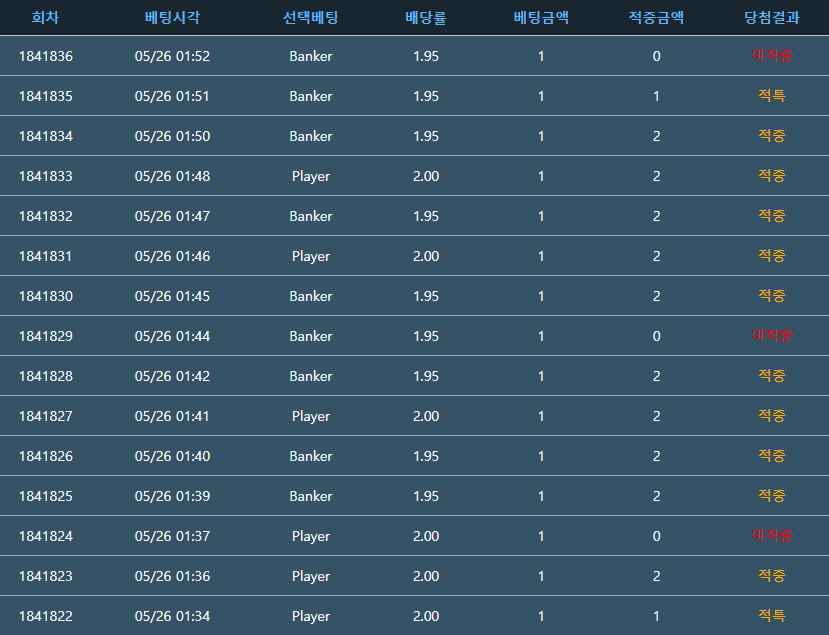Screen dimensions: 829x635
Task: Click payout 0 in round 1841836 row
Action: [x=656, y=56]
